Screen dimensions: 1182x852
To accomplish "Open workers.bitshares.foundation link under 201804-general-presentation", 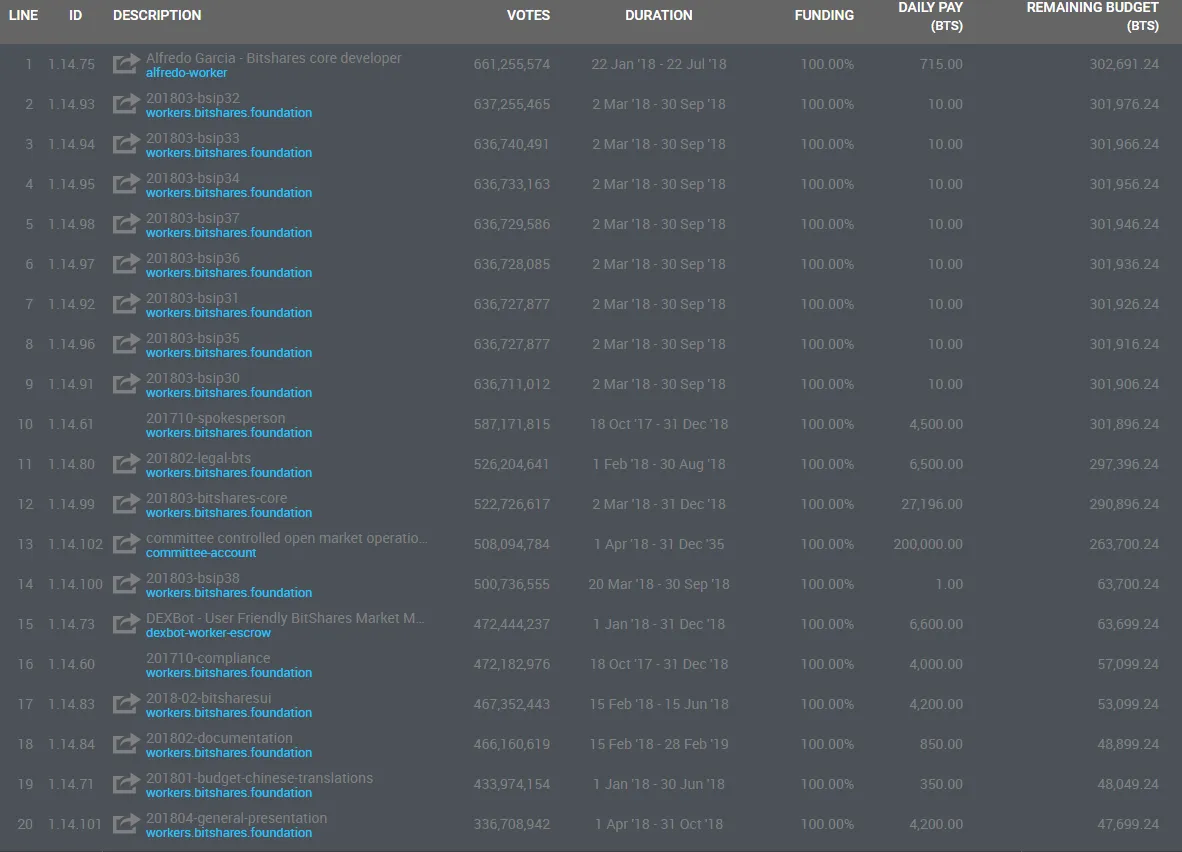I will click(x=228, y=833).
